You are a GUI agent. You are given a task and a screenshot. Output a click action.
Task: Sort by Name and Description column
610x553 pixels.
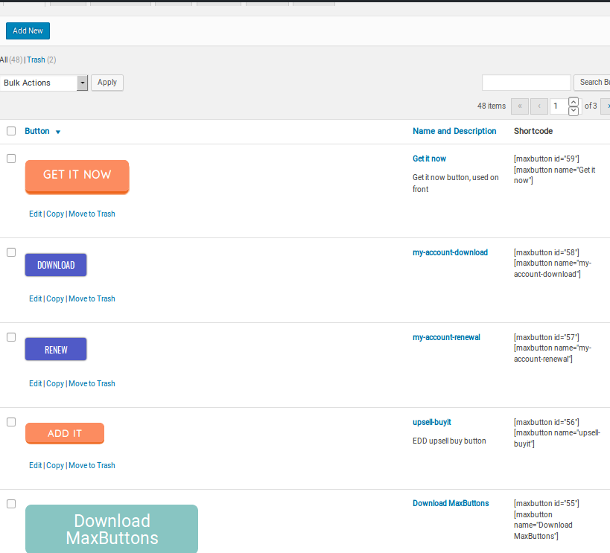tap(454, 131)
